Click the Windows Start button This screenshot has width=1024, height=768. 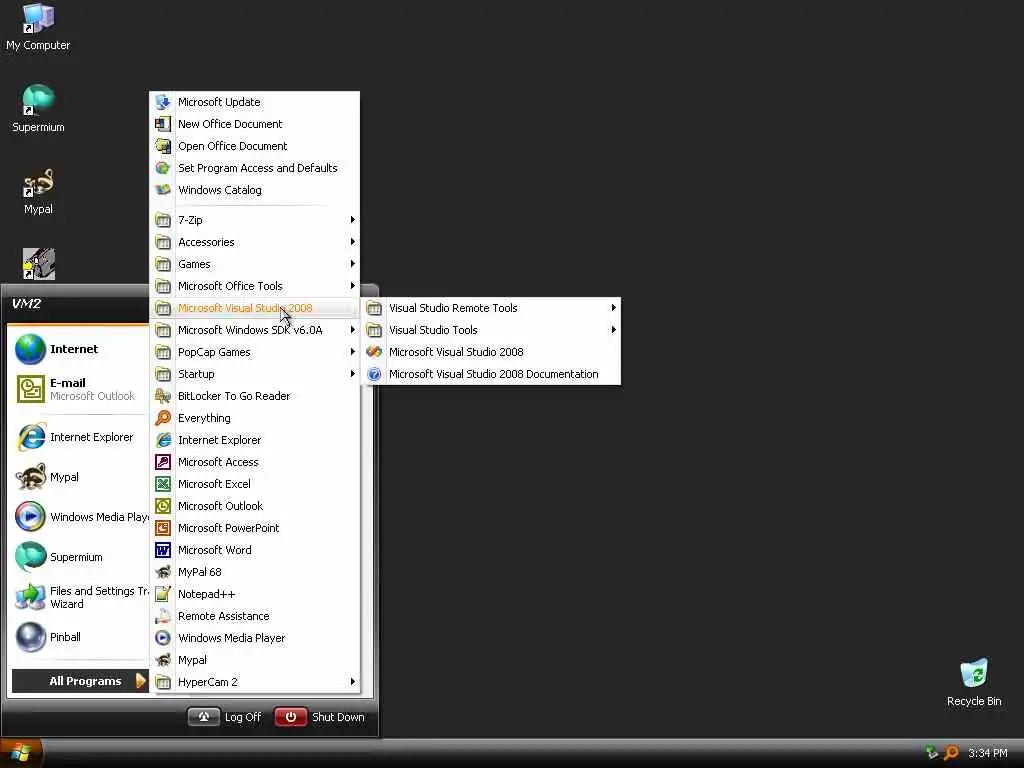tap(22, 753)
